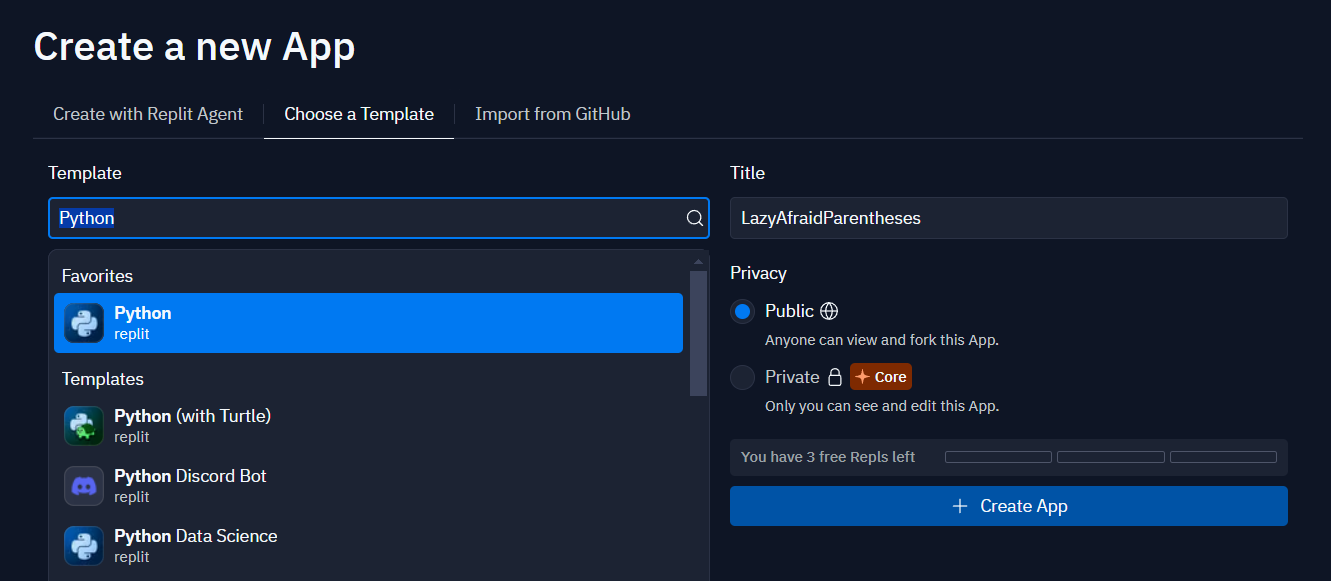
Task: Select the Public privacy radio button
Action: tap(742, 311)
